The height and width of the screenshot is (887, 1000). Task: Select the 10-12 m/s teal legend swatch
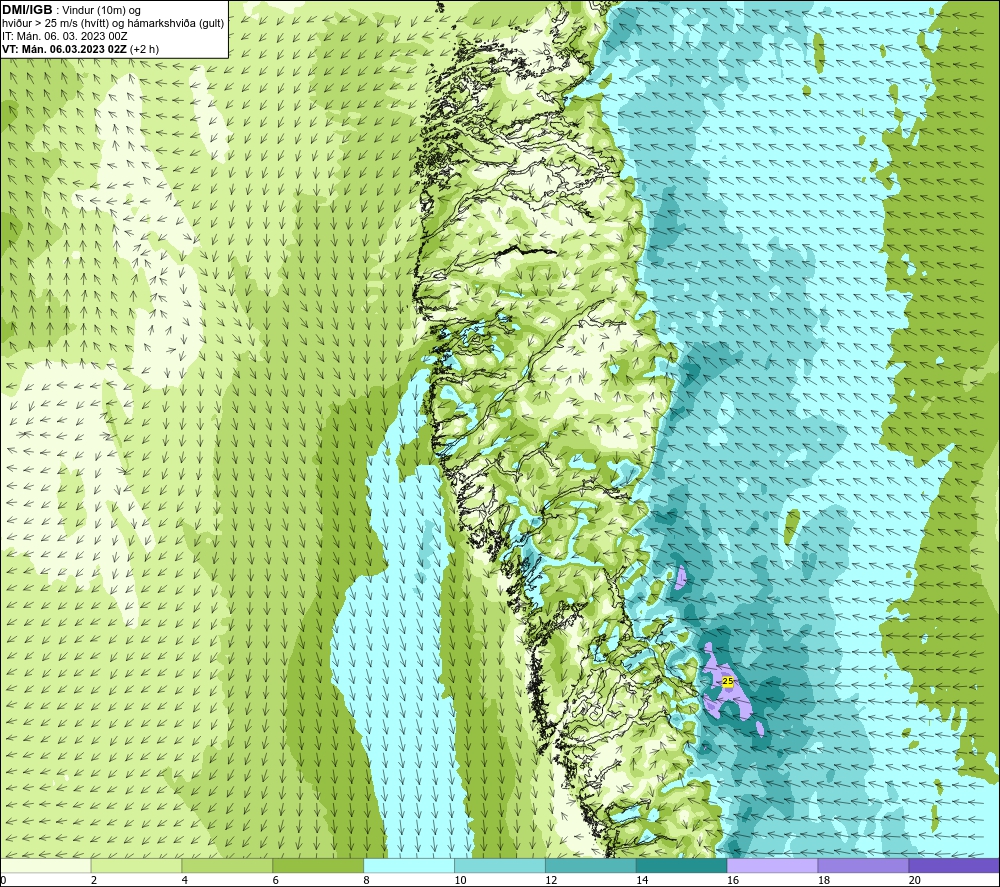(500, 865)
